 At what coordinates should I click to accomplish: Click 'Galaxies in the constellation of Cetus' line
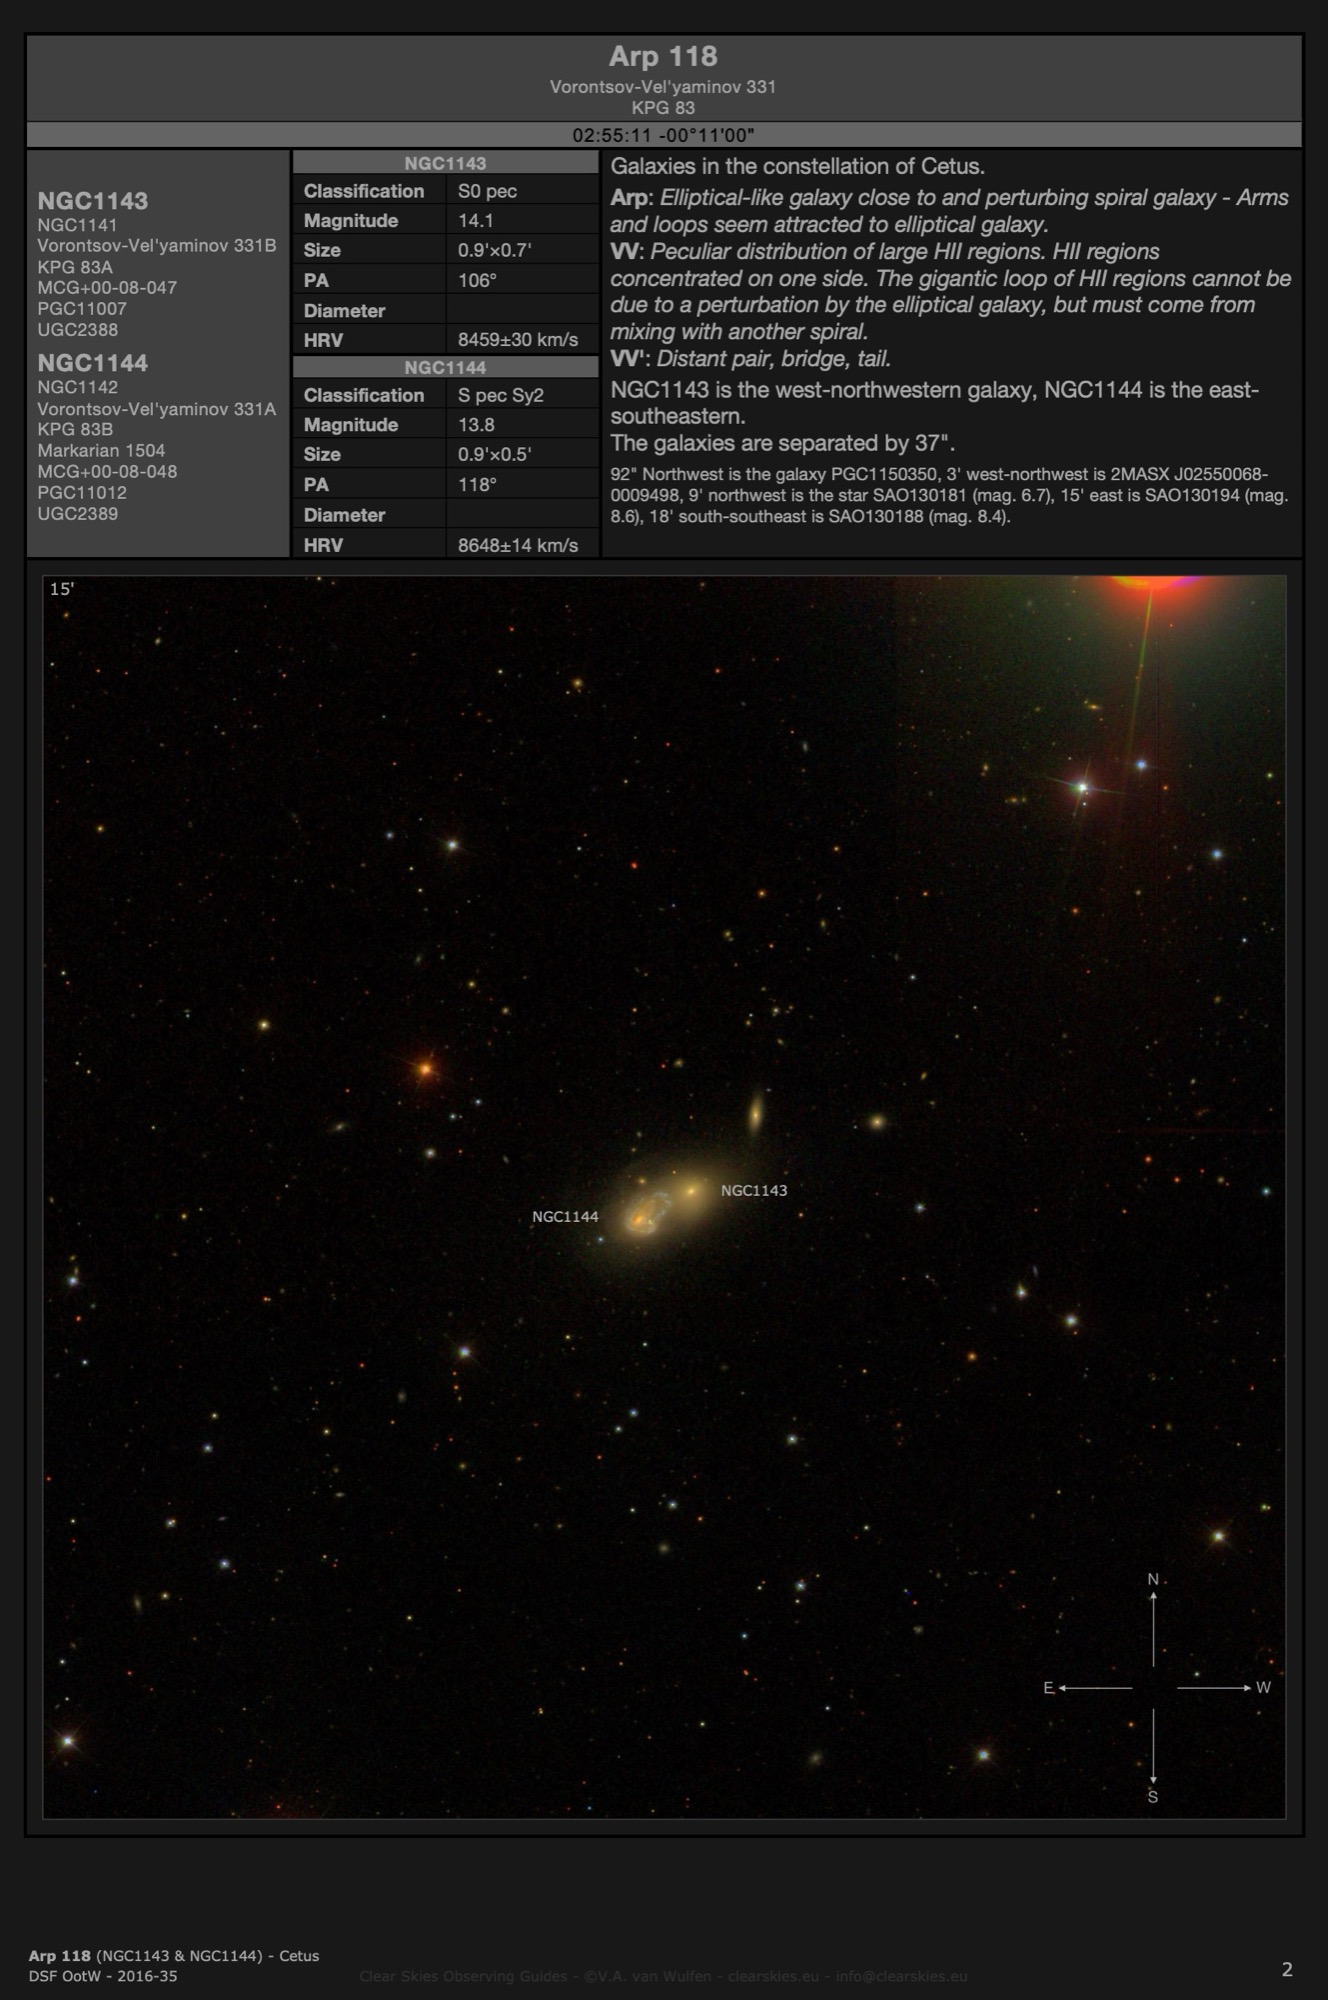(x=798, y=167)
